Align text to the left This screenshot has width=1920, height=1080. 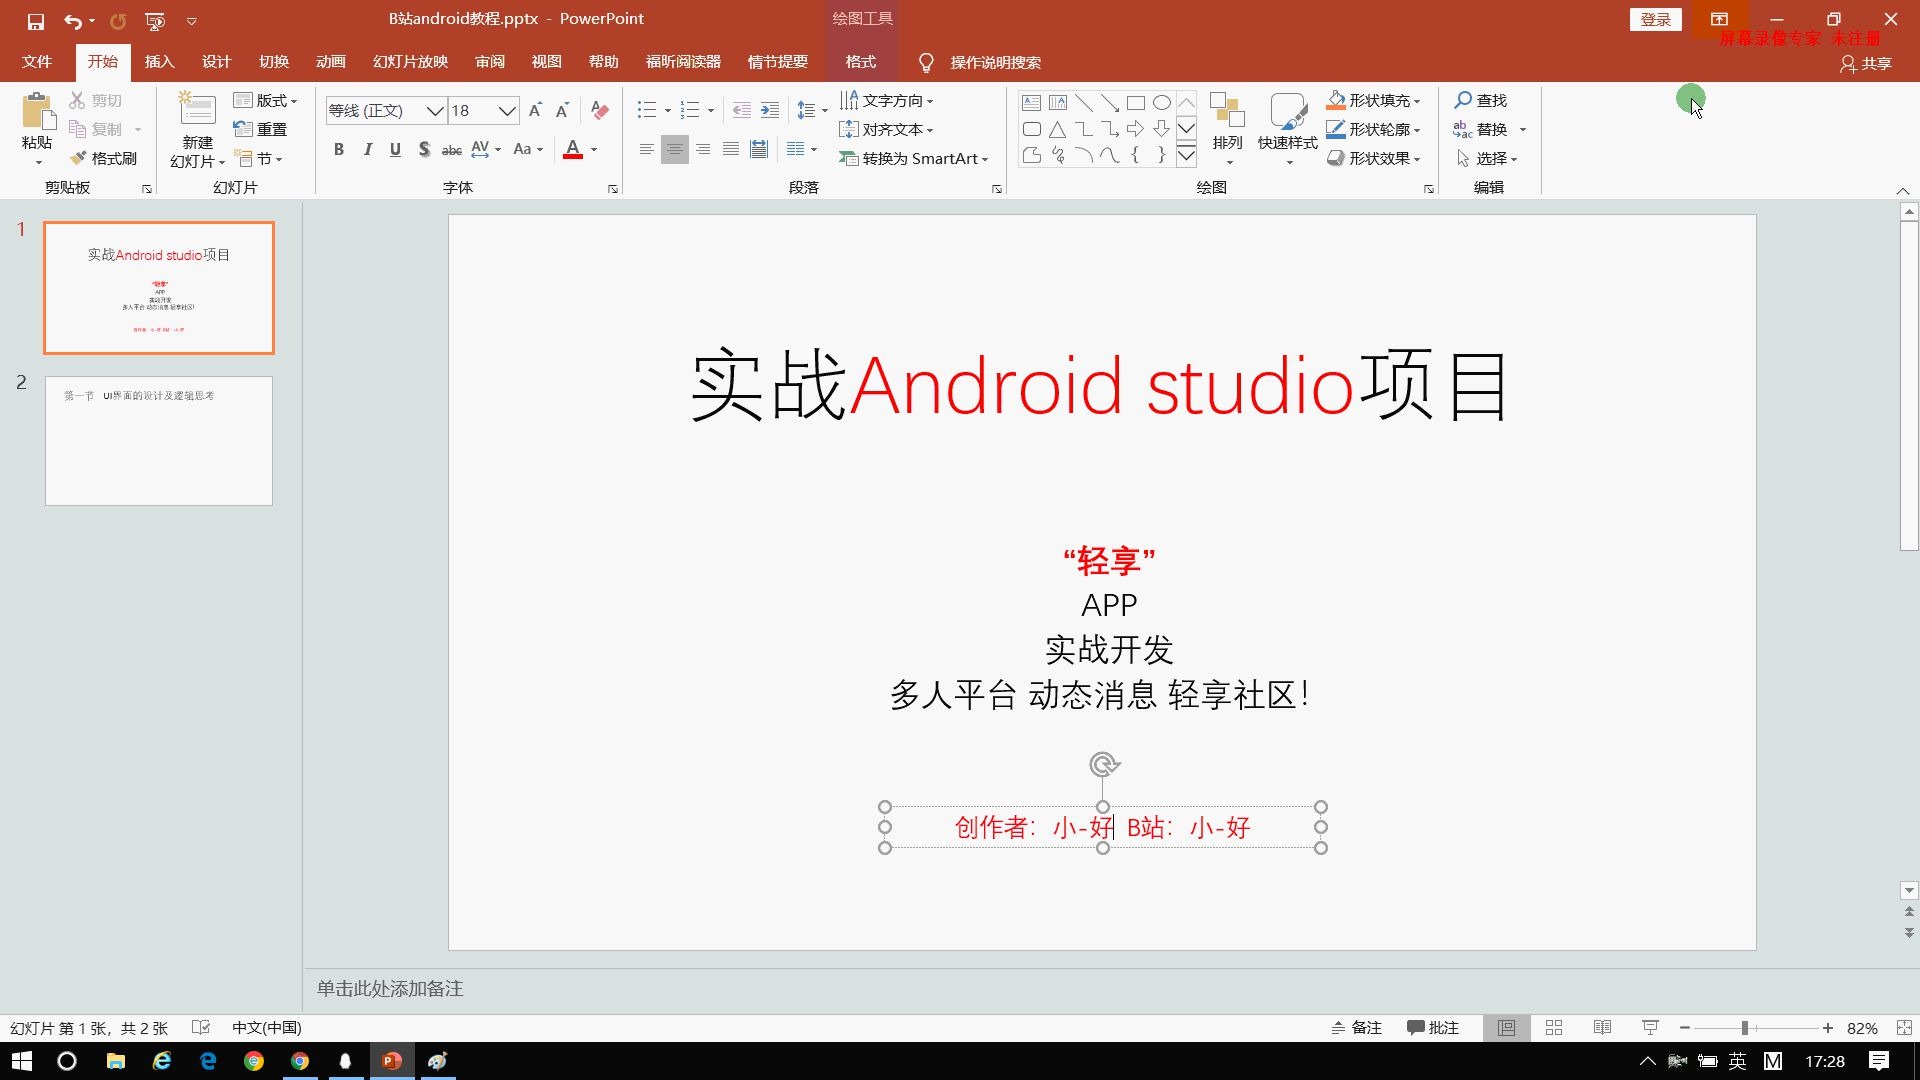click(647, 149)
